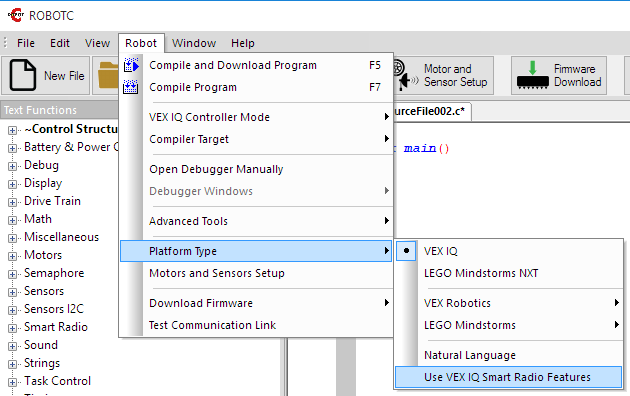Screen dimensions: 630x396
Task: Open the File menu
Action: click(26, 43)
